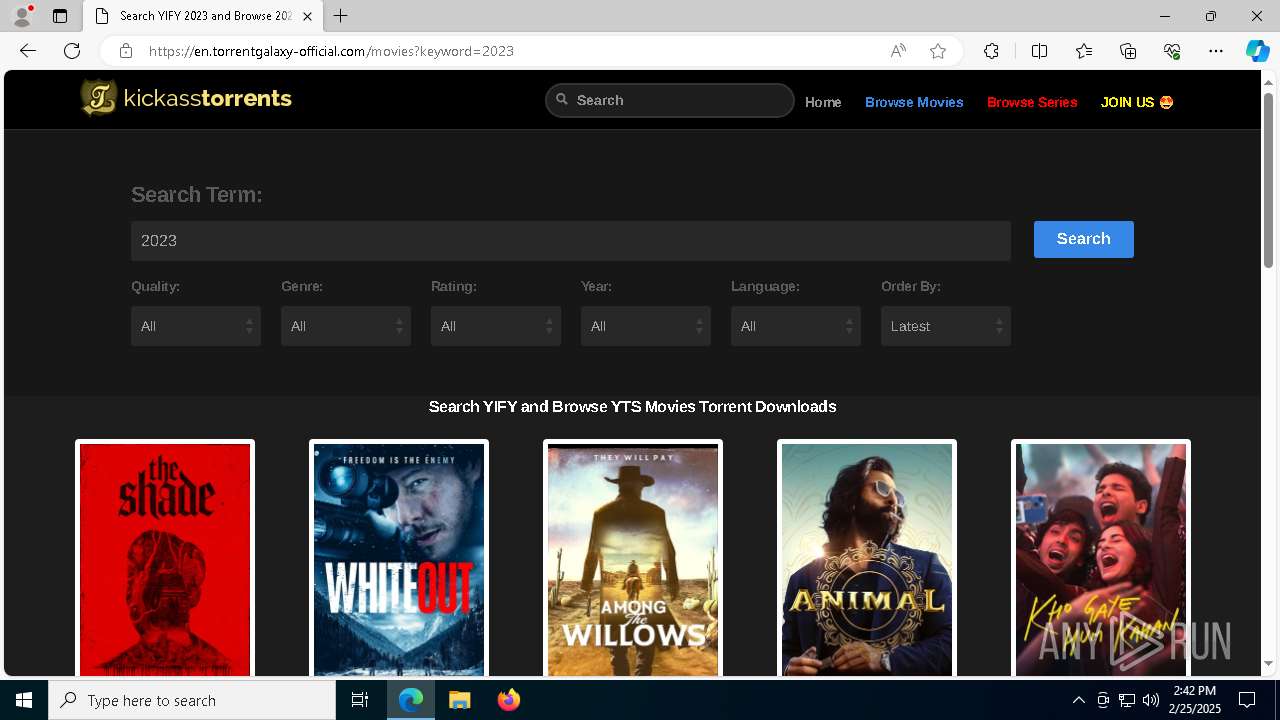Launch Firefox from the taskbar

pos(508,700)
